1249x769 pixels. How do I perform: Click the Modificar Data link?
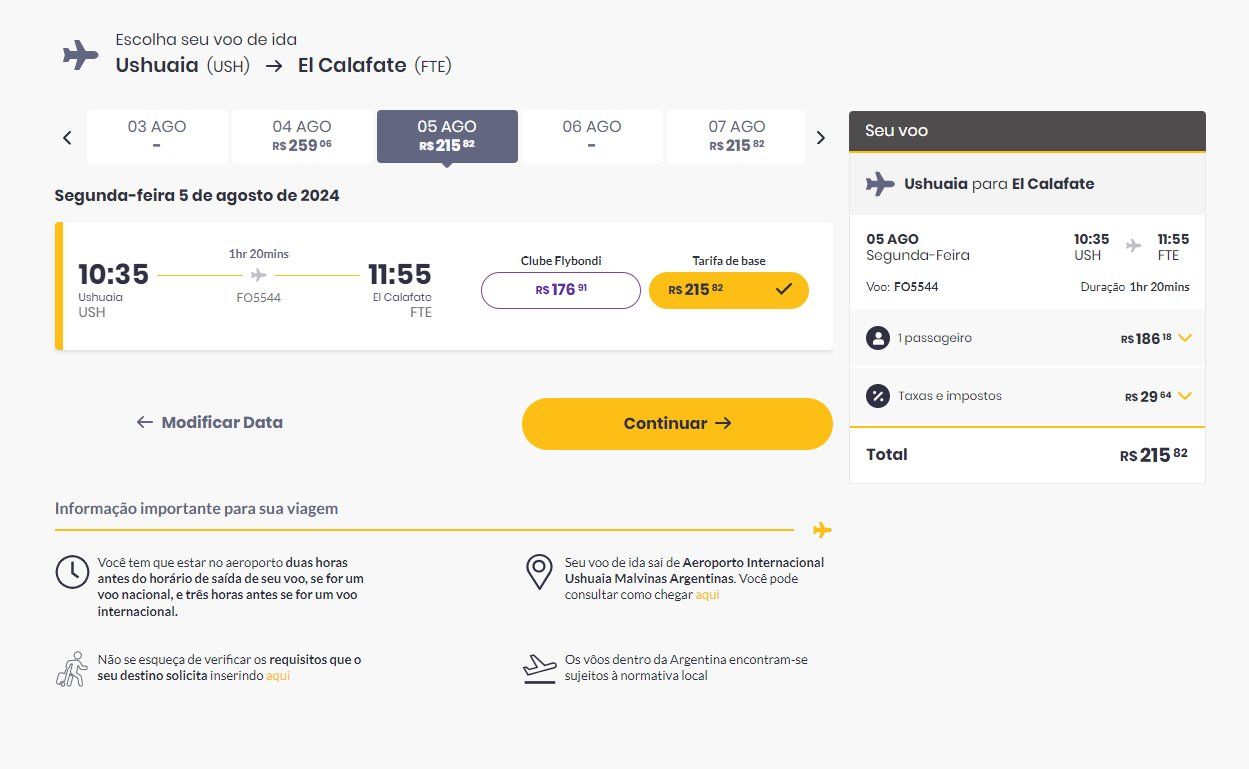coord(210,422)
